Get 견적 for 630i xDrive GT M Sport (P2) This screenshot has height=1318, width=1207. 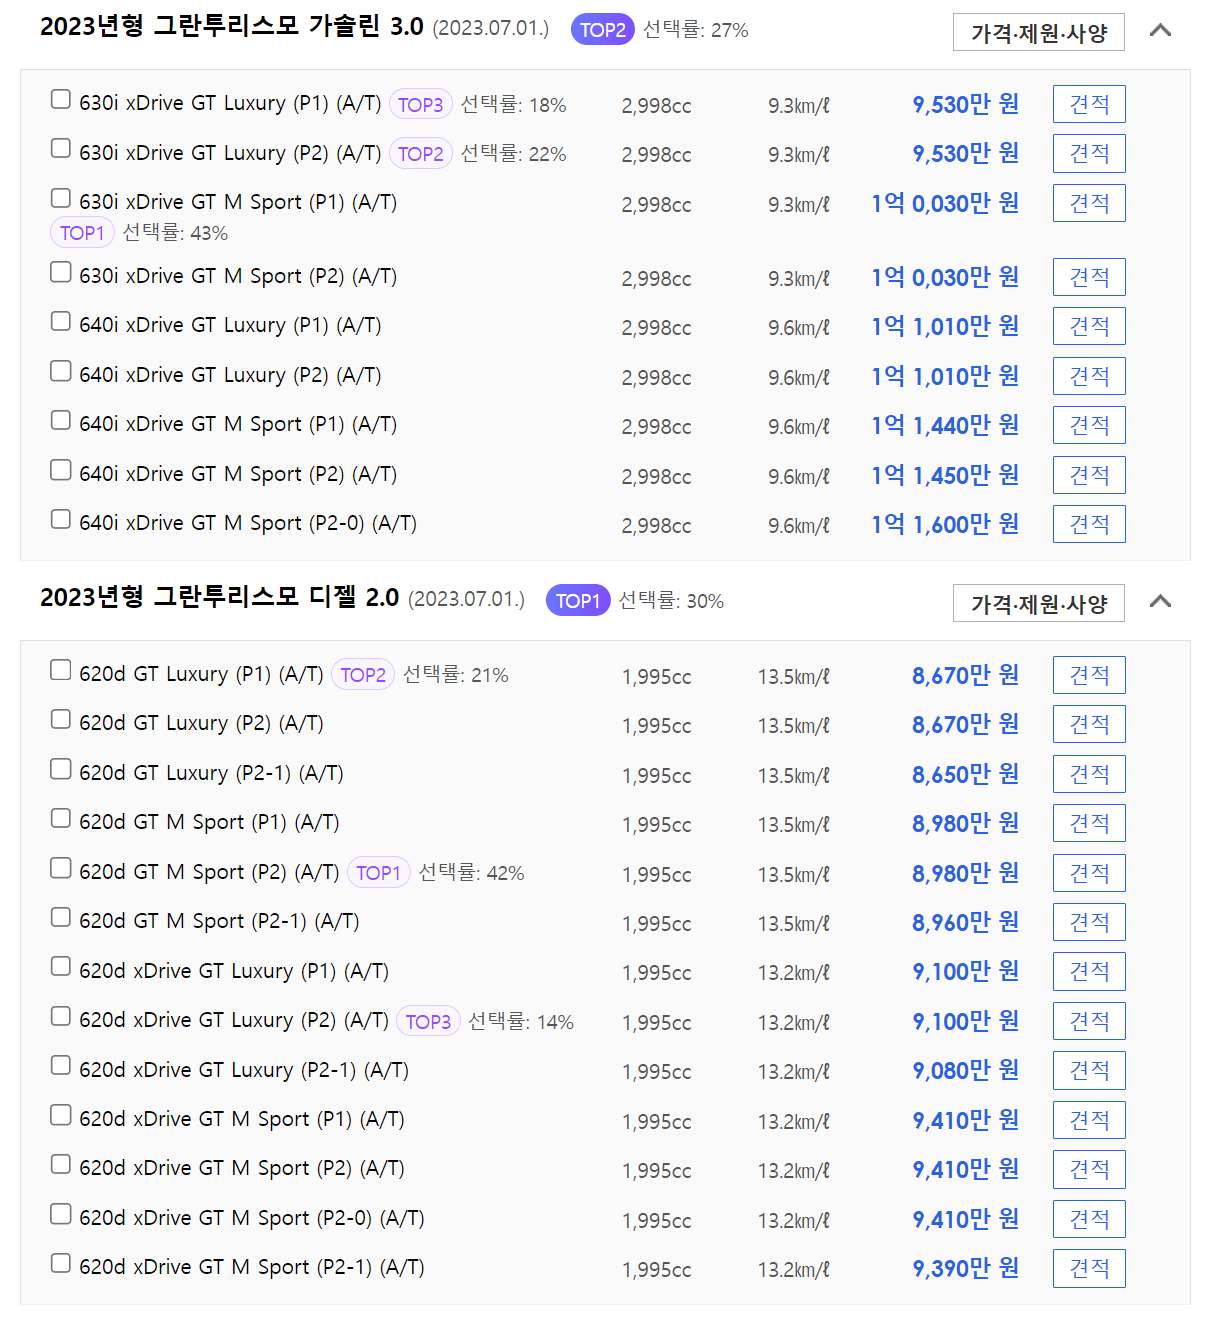(1089, 277)
